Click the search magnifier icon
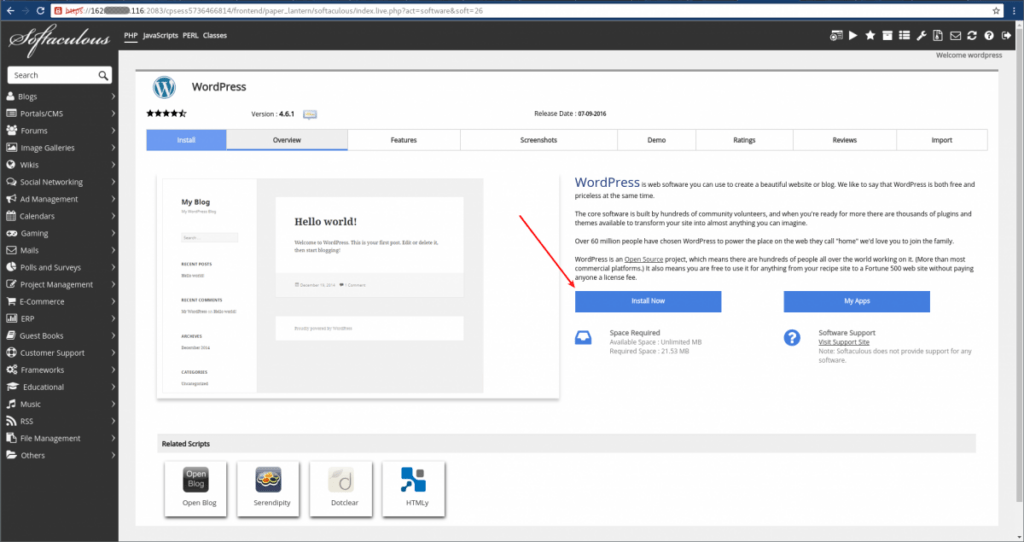1024x542 pixels. point(103,75)
